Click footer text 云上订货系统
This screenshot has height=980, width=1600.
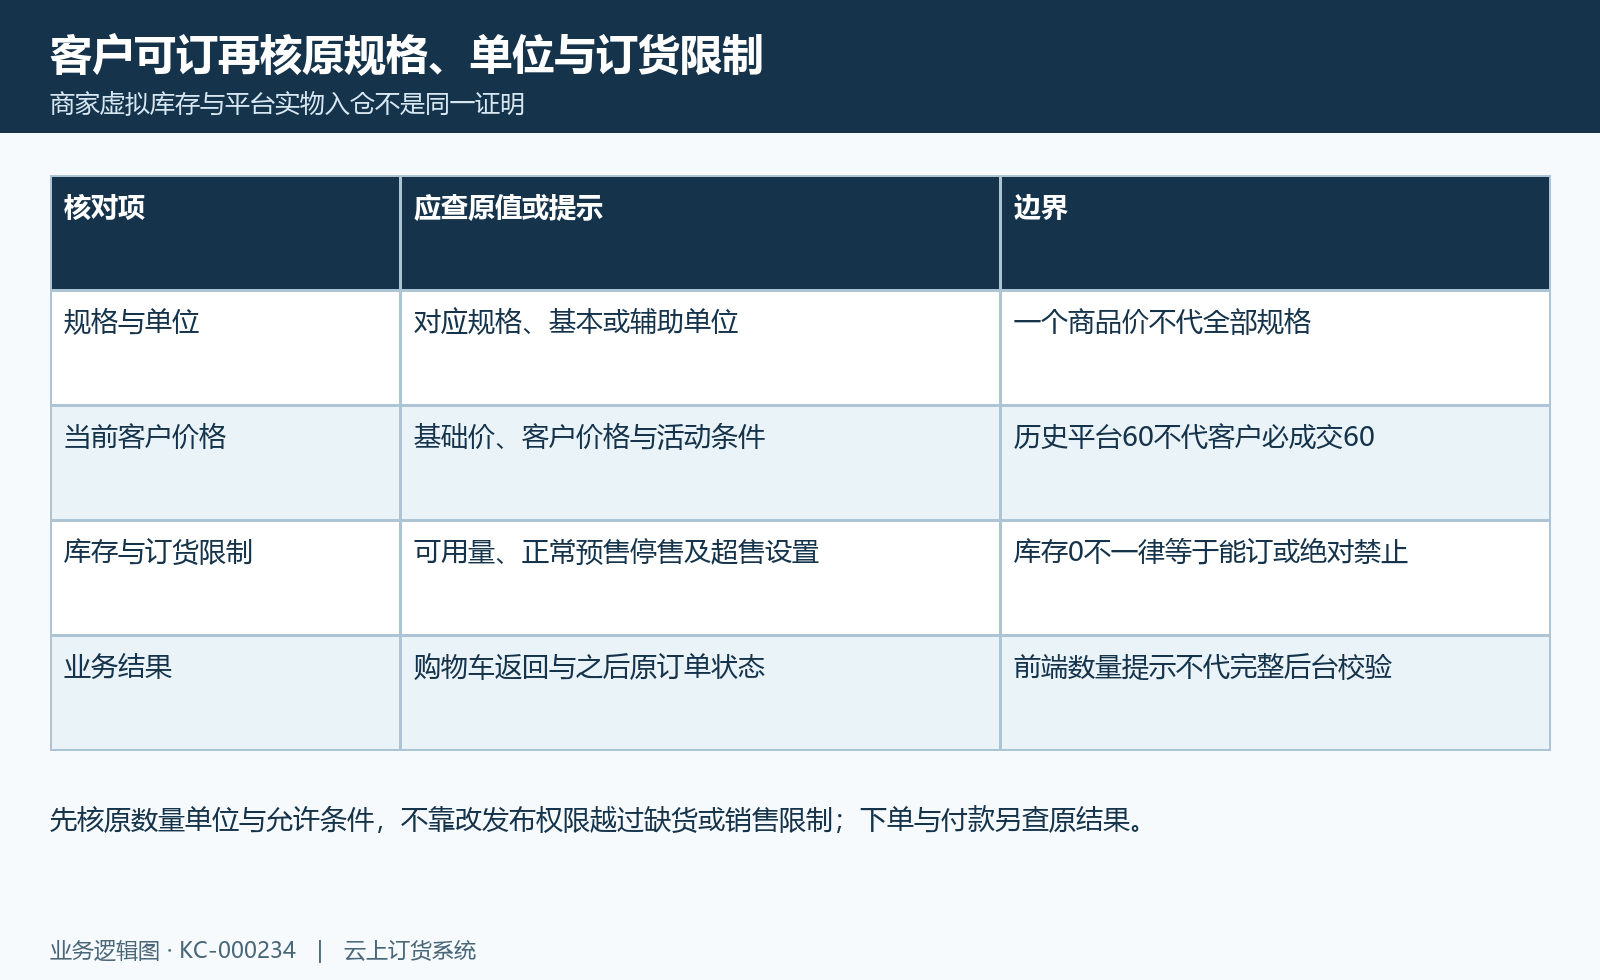(x=410, y=950)
